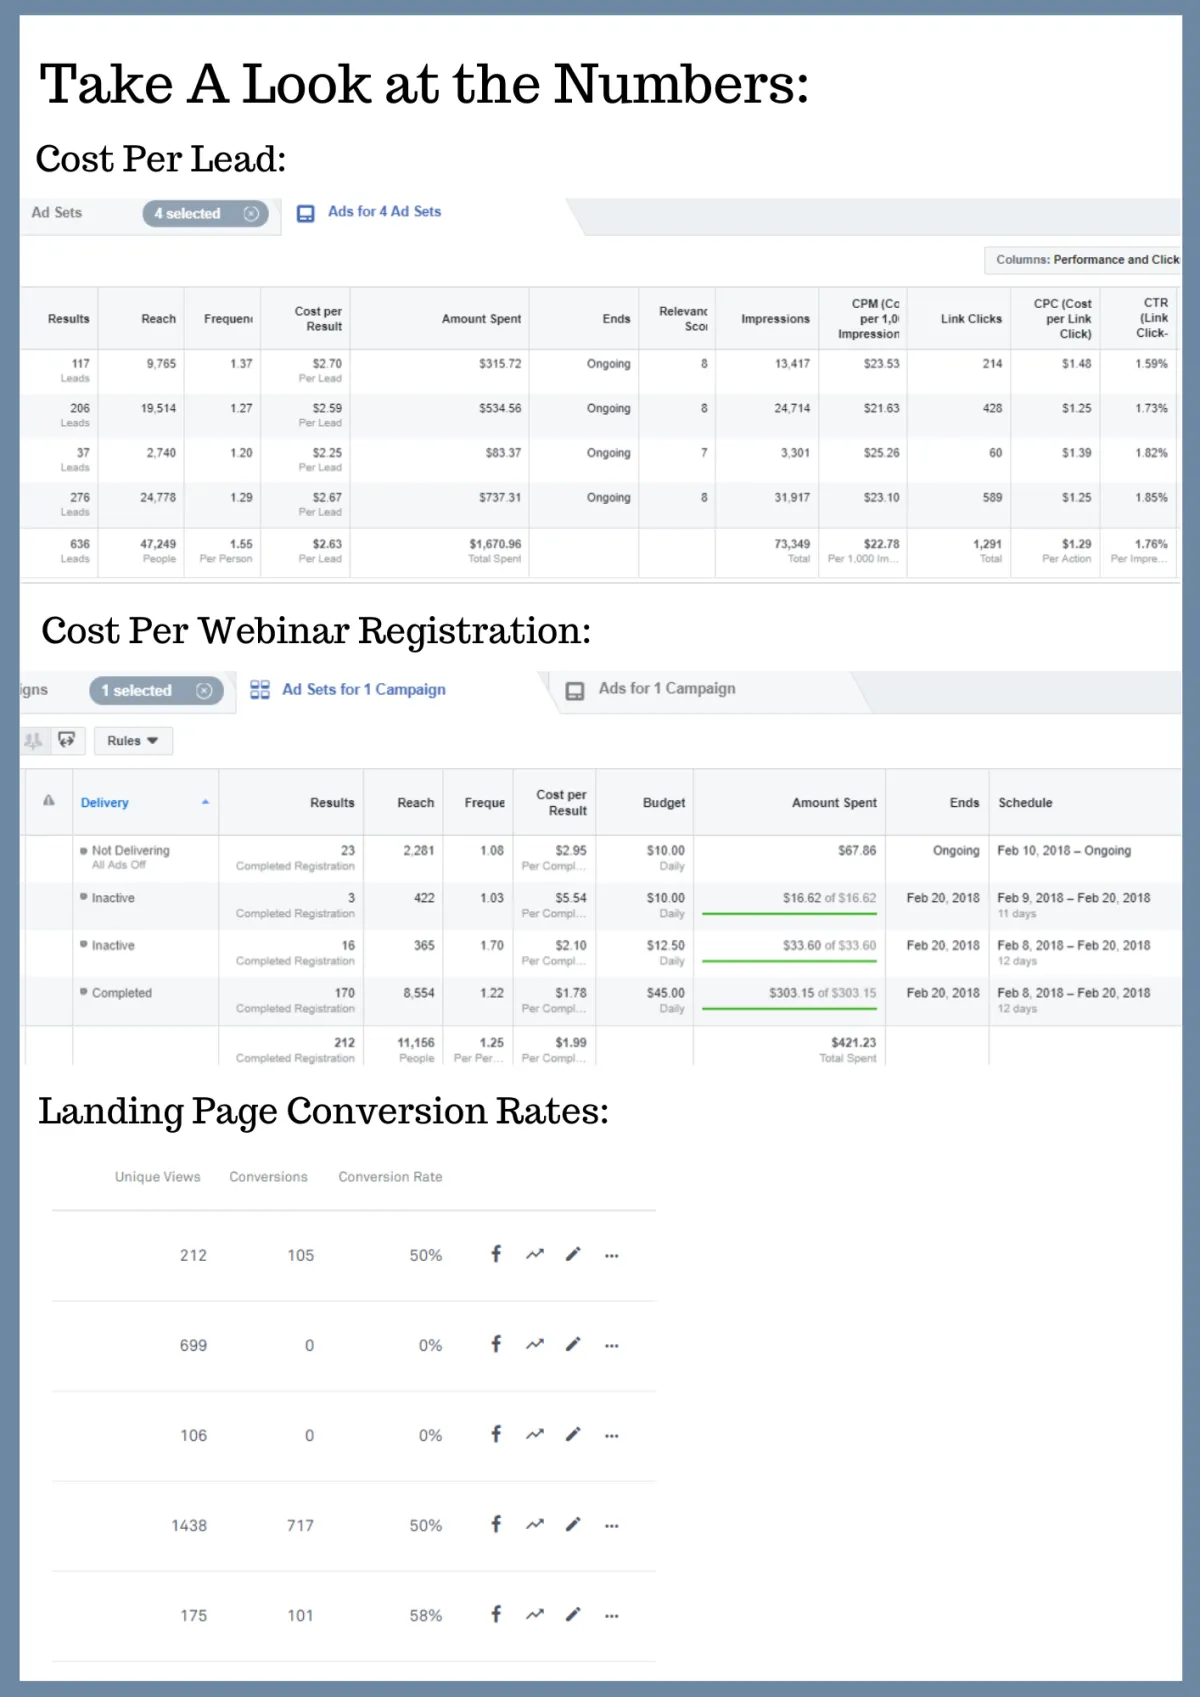Open stats chart for the 212 views row
The image size is (1200, 1697).
pyautogui.click(x=535, y=1254)
